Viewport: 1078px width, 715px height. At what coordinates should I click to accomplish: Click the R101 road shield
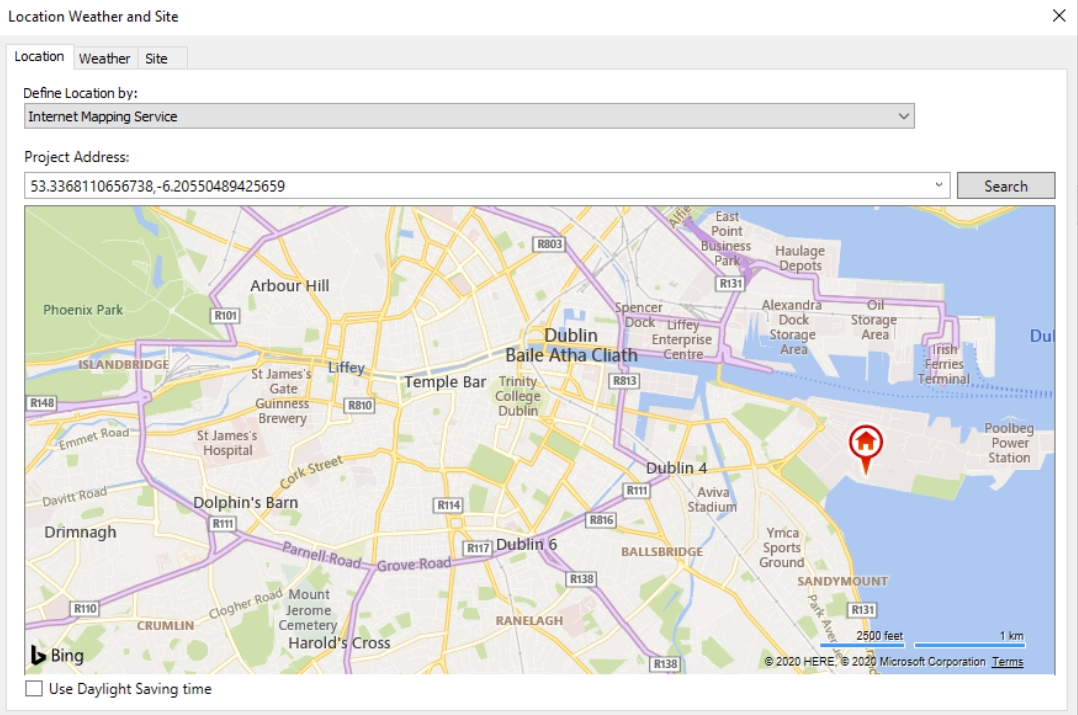click(x=226, y=316)
